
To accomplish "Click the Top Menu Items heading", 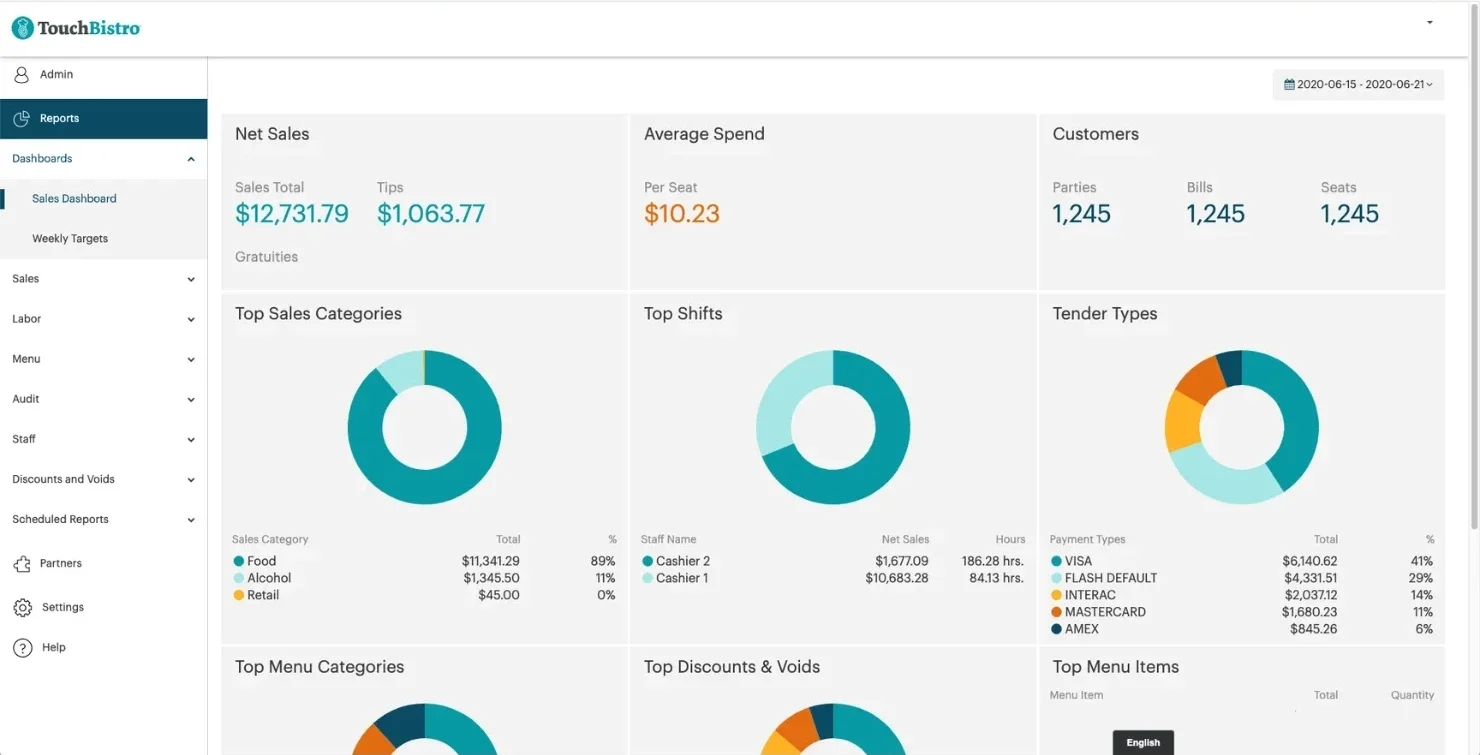I will [1116, 668].
